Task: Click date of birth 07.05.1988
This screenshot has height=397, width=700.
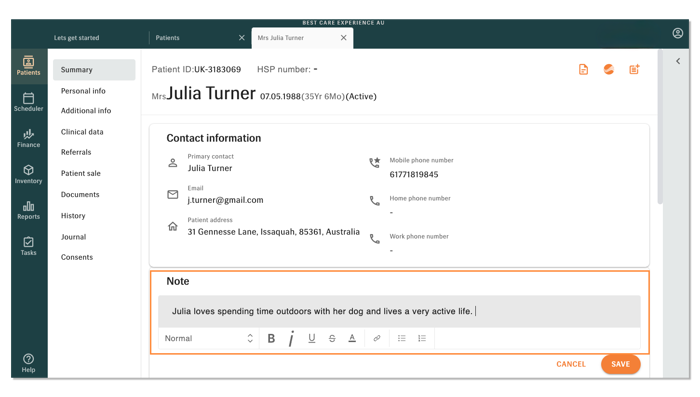Action: tap(280, 96)
